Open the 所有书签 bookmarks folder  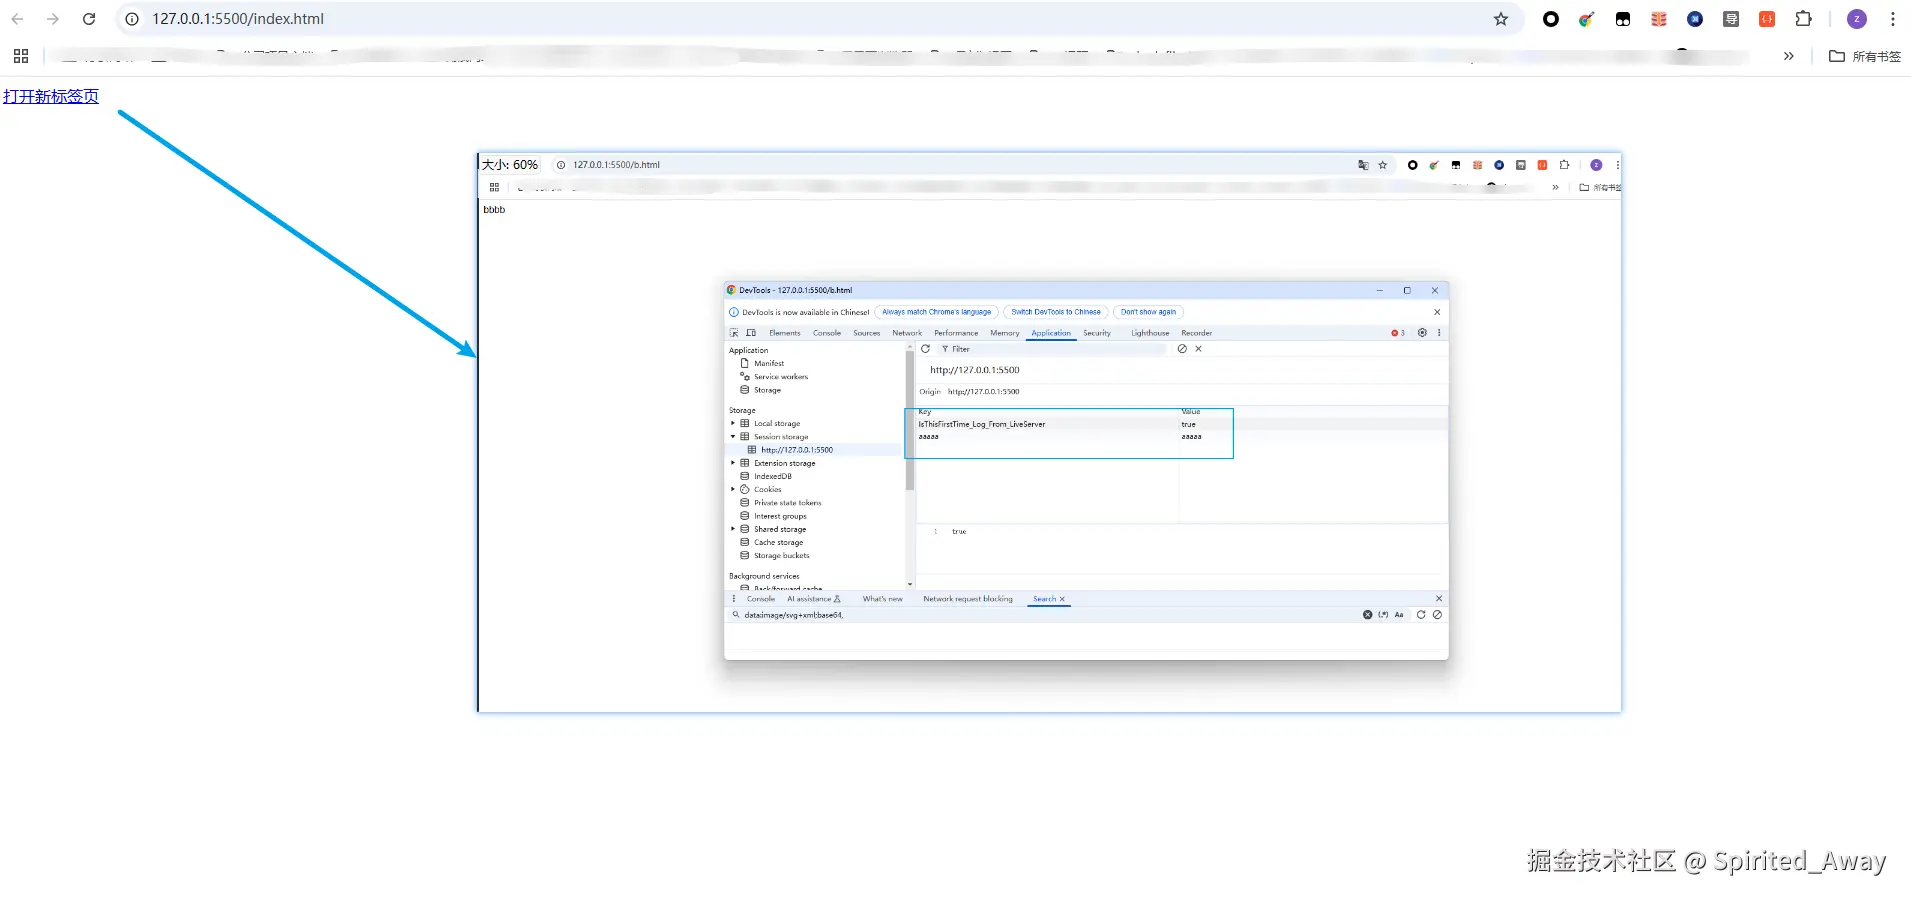click(x=1865, y=56)
